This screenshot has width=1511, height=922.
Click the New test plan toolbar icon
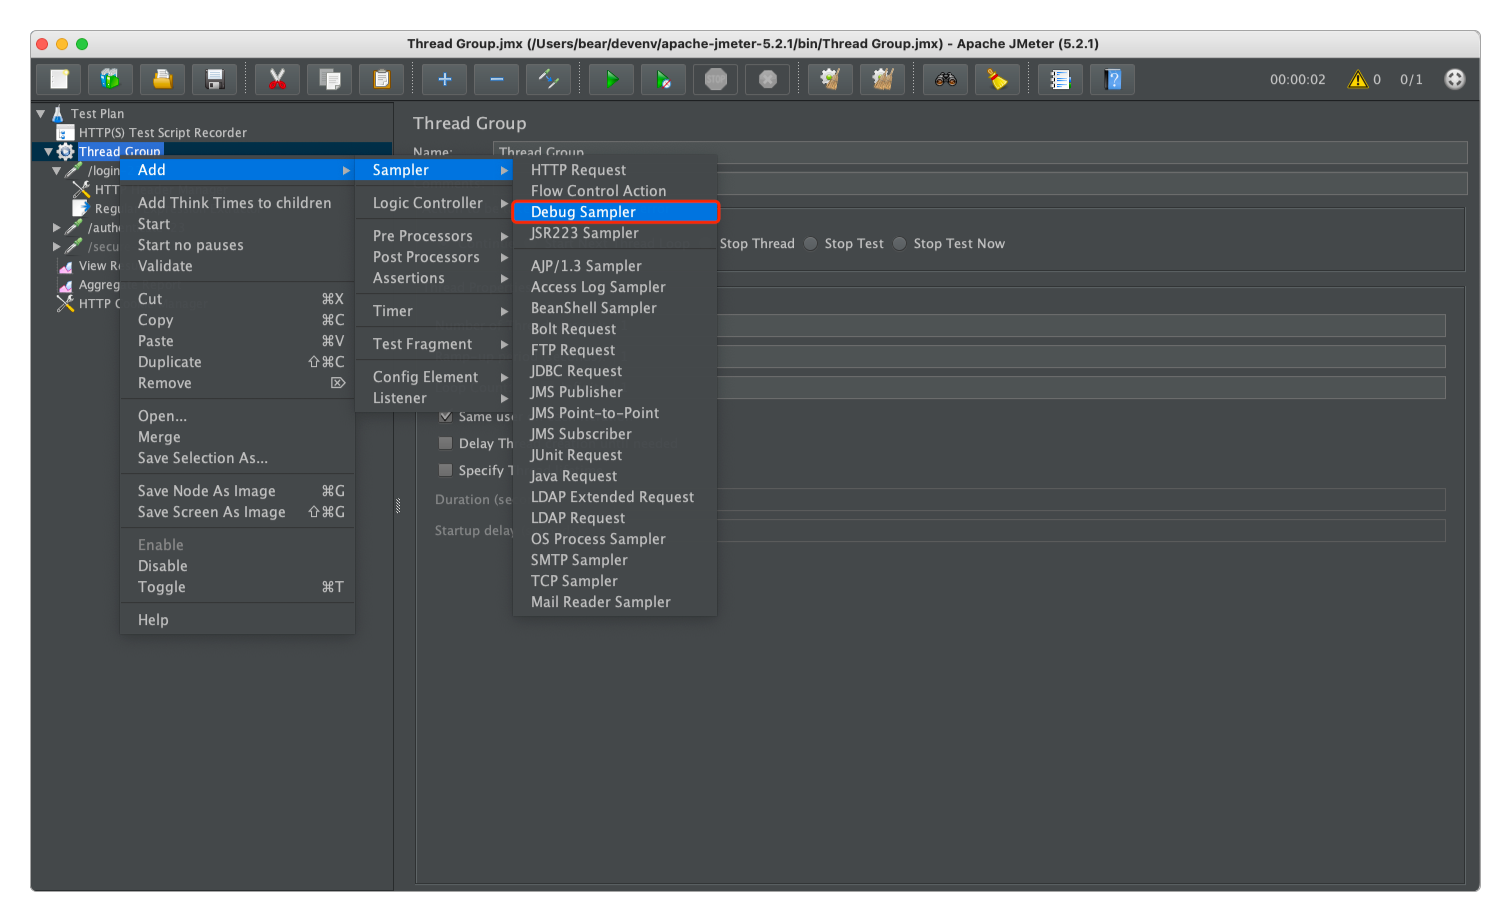[x=59, y=79]
